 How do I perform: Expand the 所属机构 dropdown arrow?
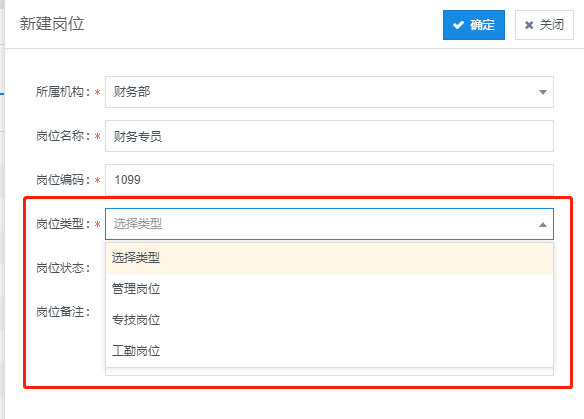tap(543, 92)
